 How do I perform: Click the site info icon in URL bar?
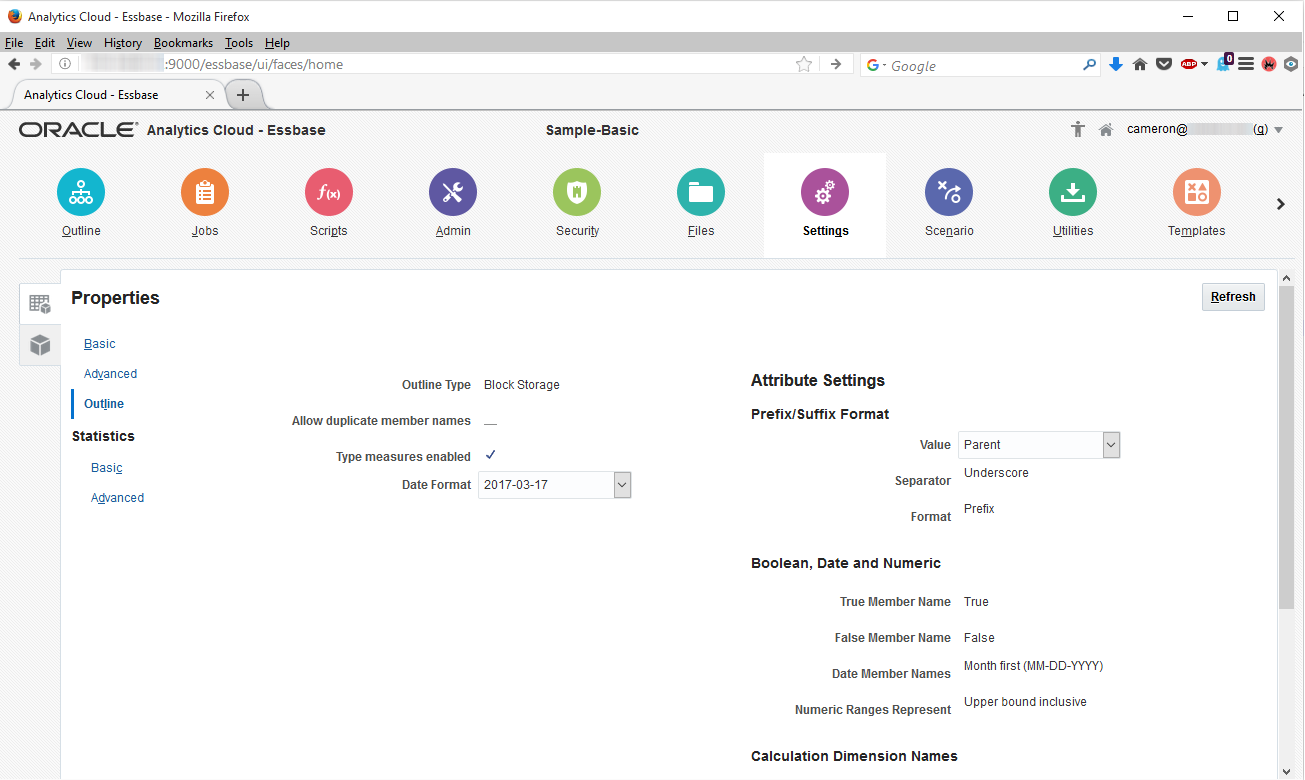coord(64,64)
